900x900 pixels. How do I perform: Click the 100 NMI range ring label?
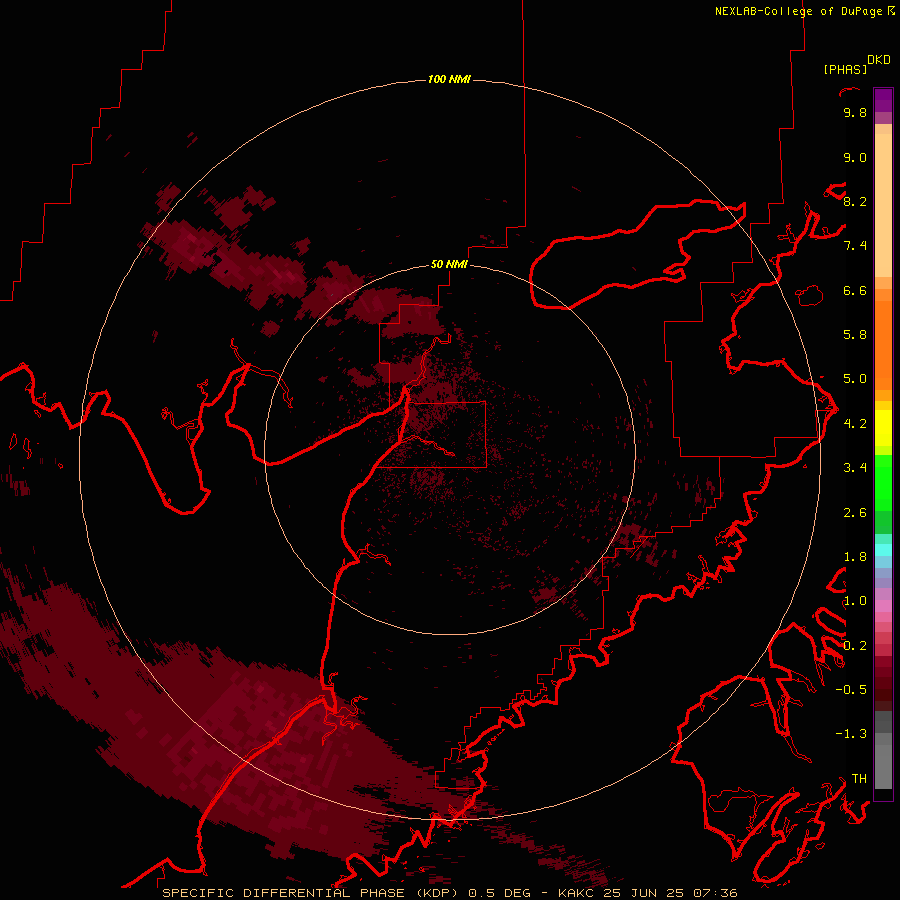tap(449, 79)
